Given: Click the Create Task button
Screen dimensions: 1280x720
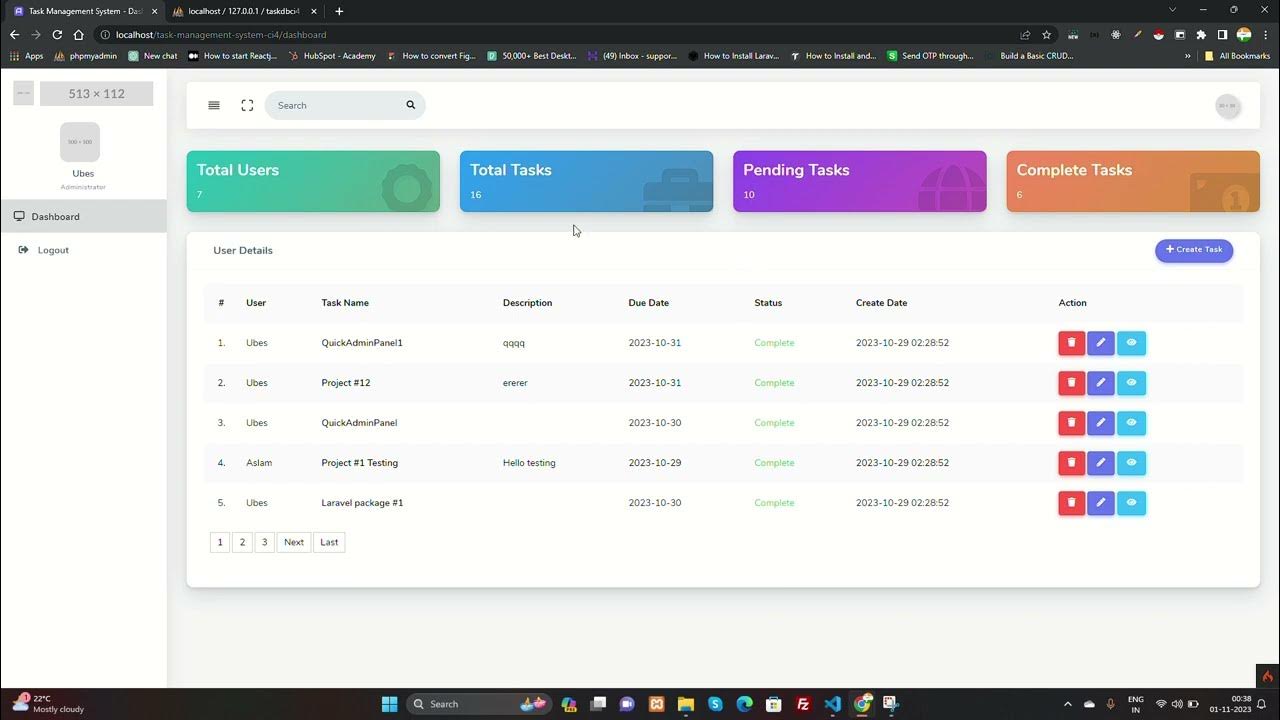Looking at the screenshot, I should (x=1194, y=250).
